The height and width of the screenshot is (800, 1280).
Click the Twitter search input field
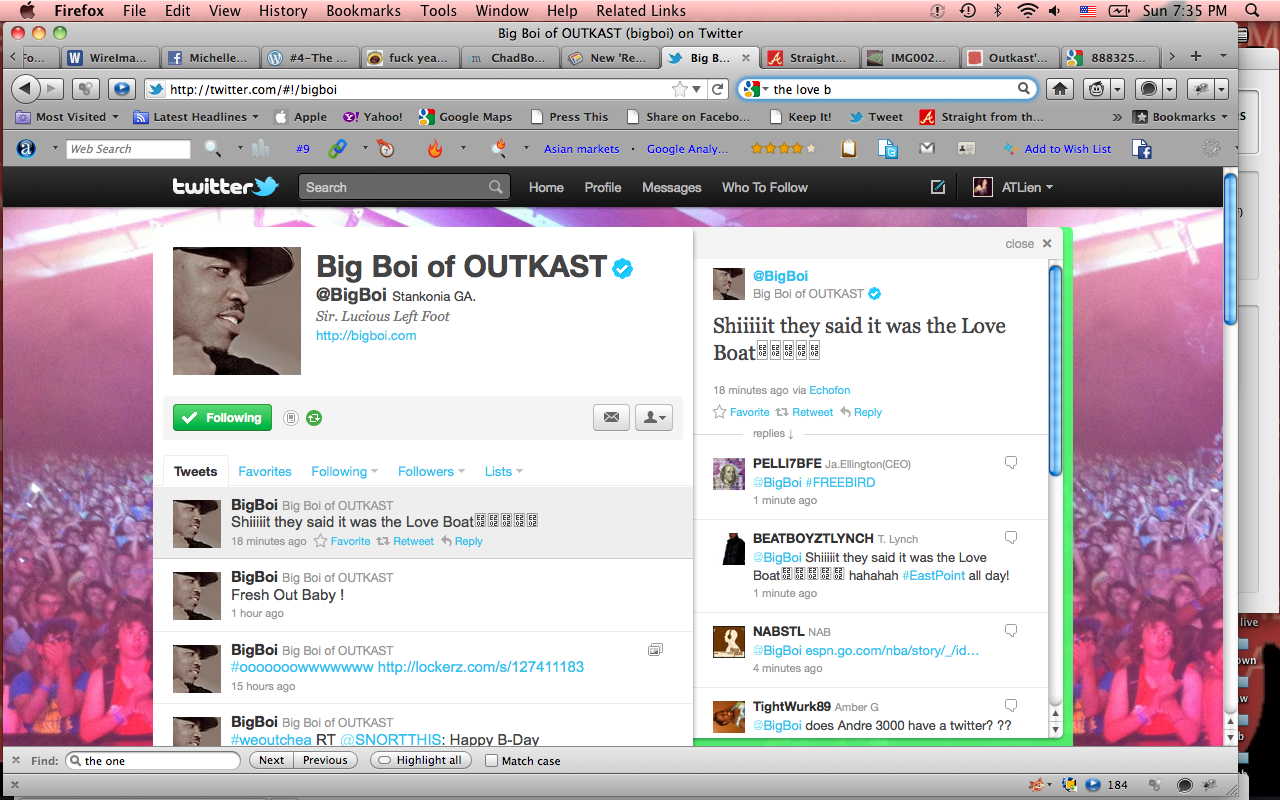pyautogui.click(x=395, y=187)
